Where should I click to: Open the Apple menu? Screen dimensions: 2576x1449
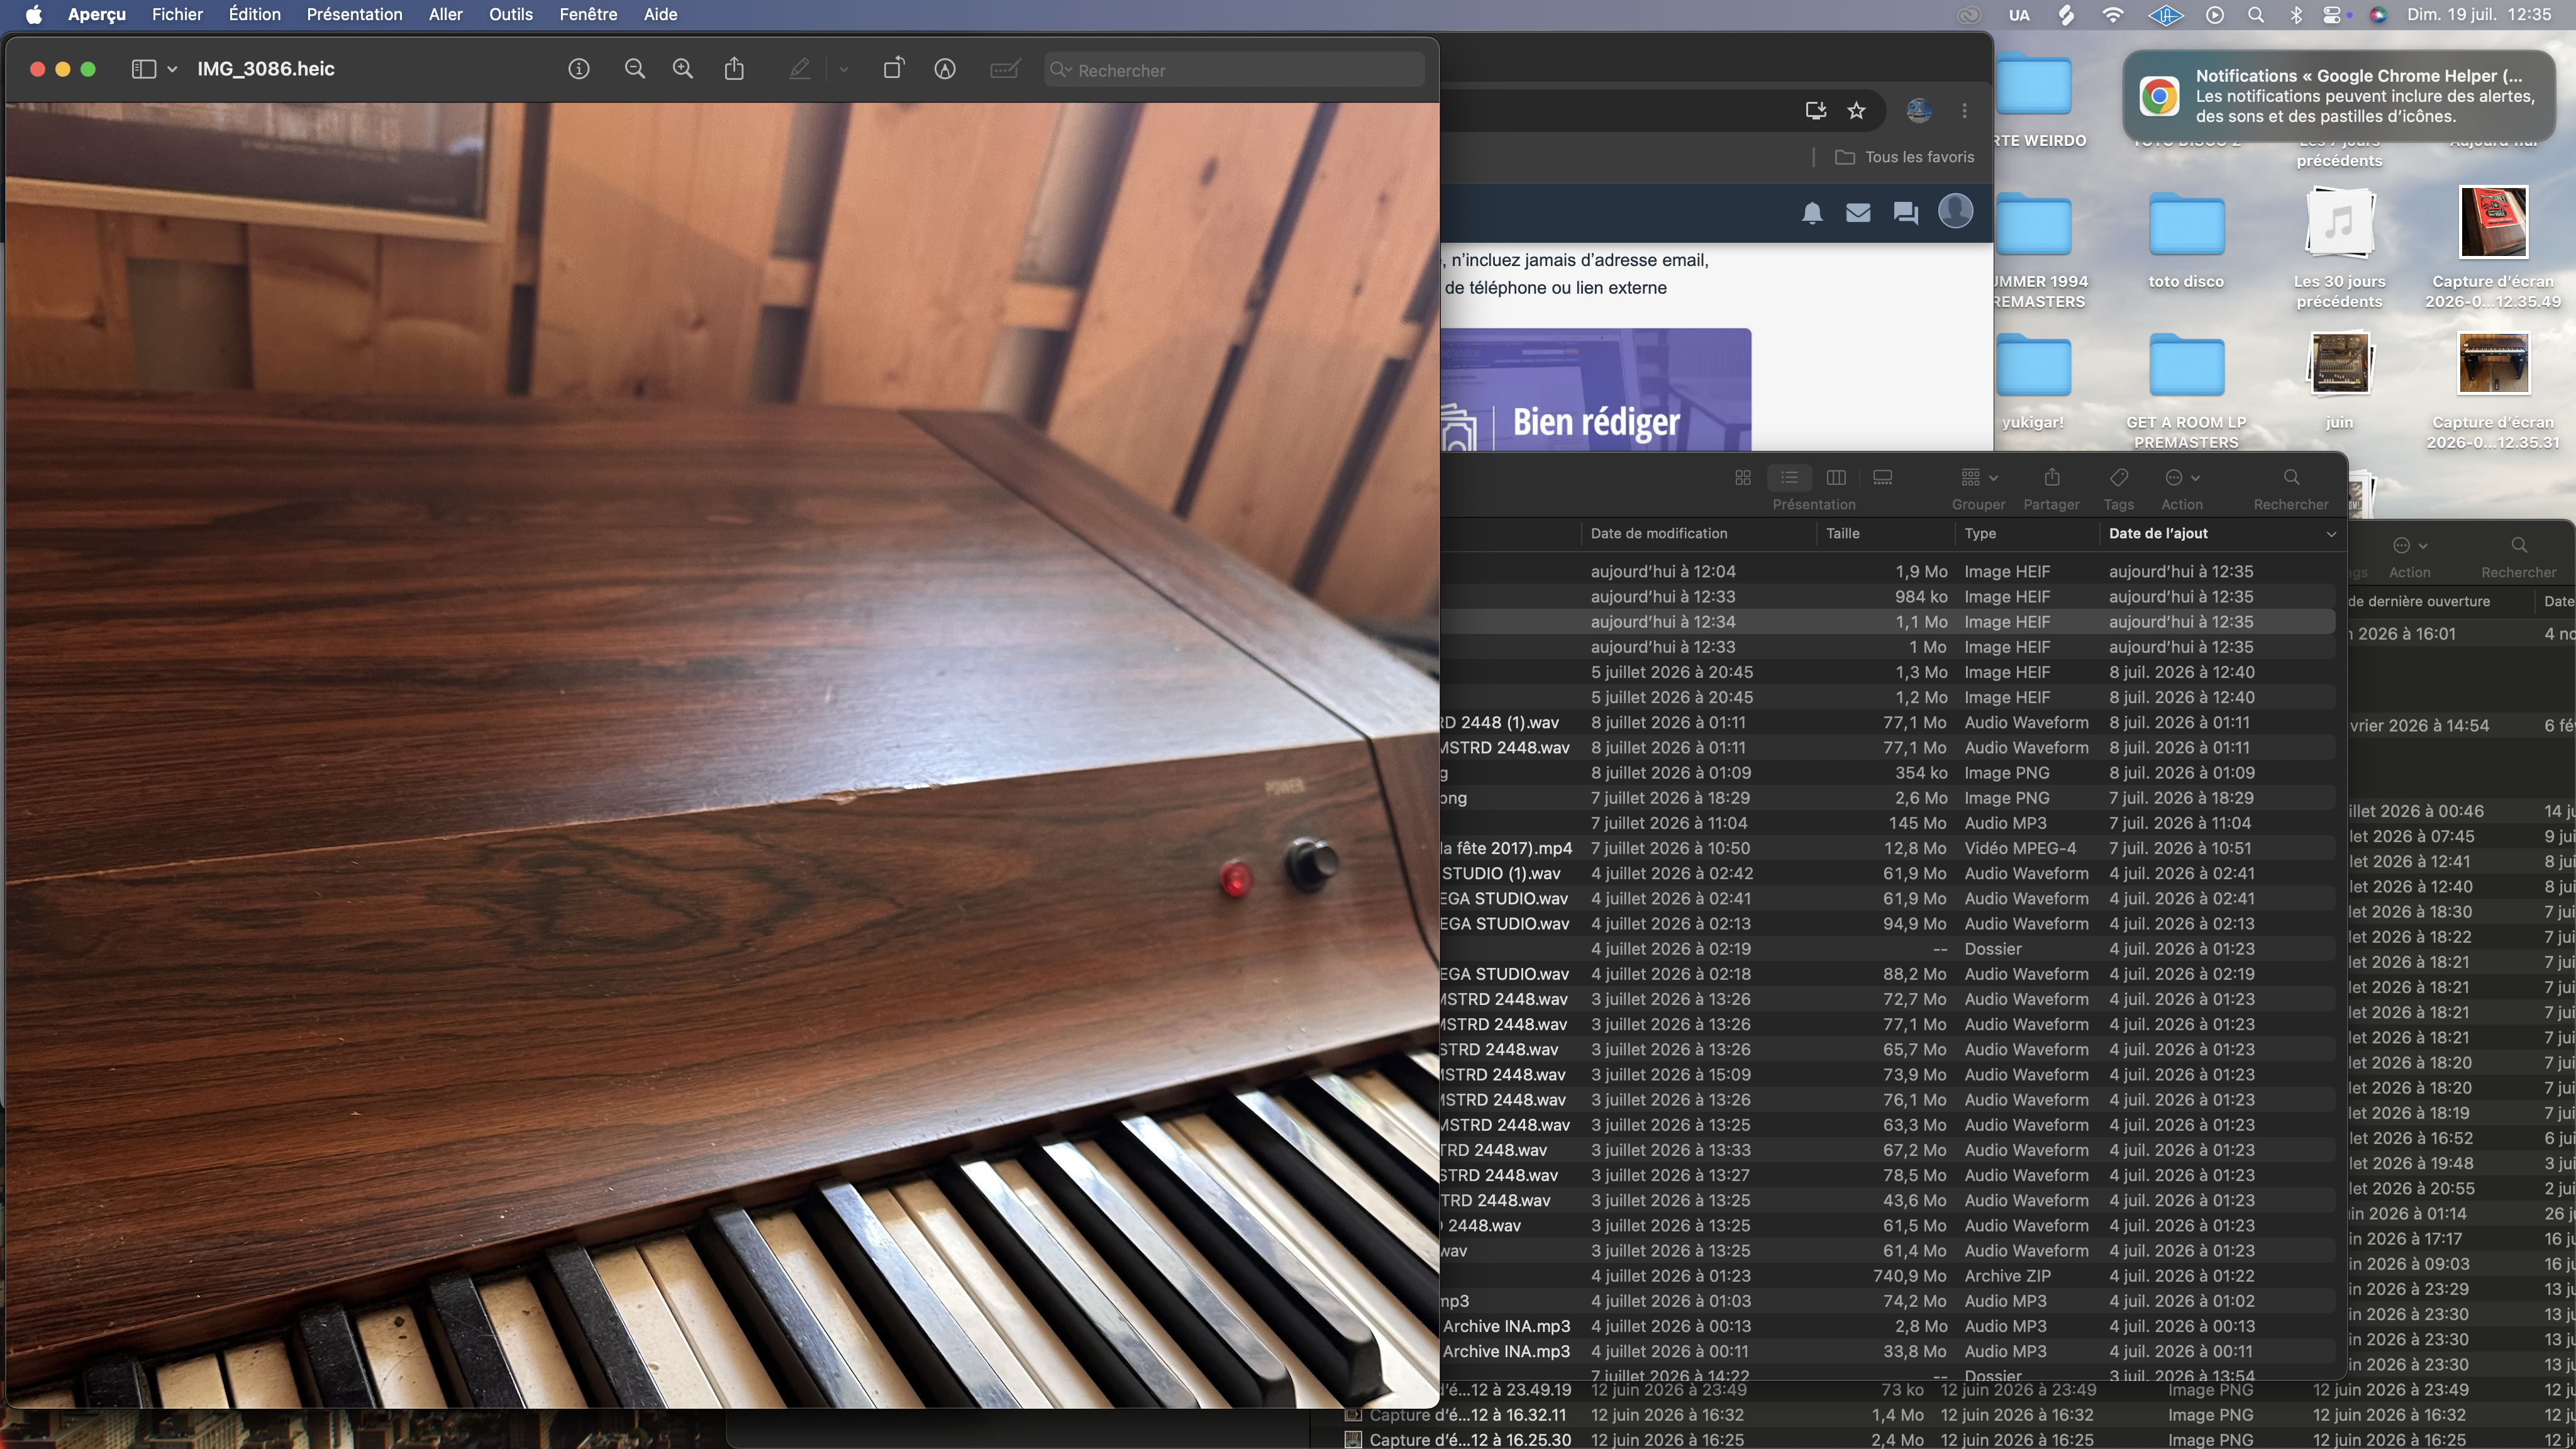coord(33,14)
